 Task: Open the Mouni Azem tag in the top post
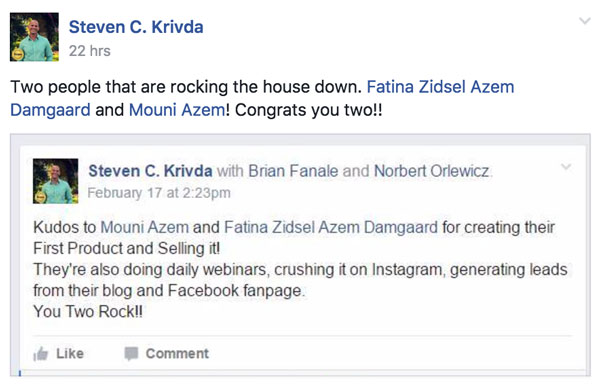(177, 110)
